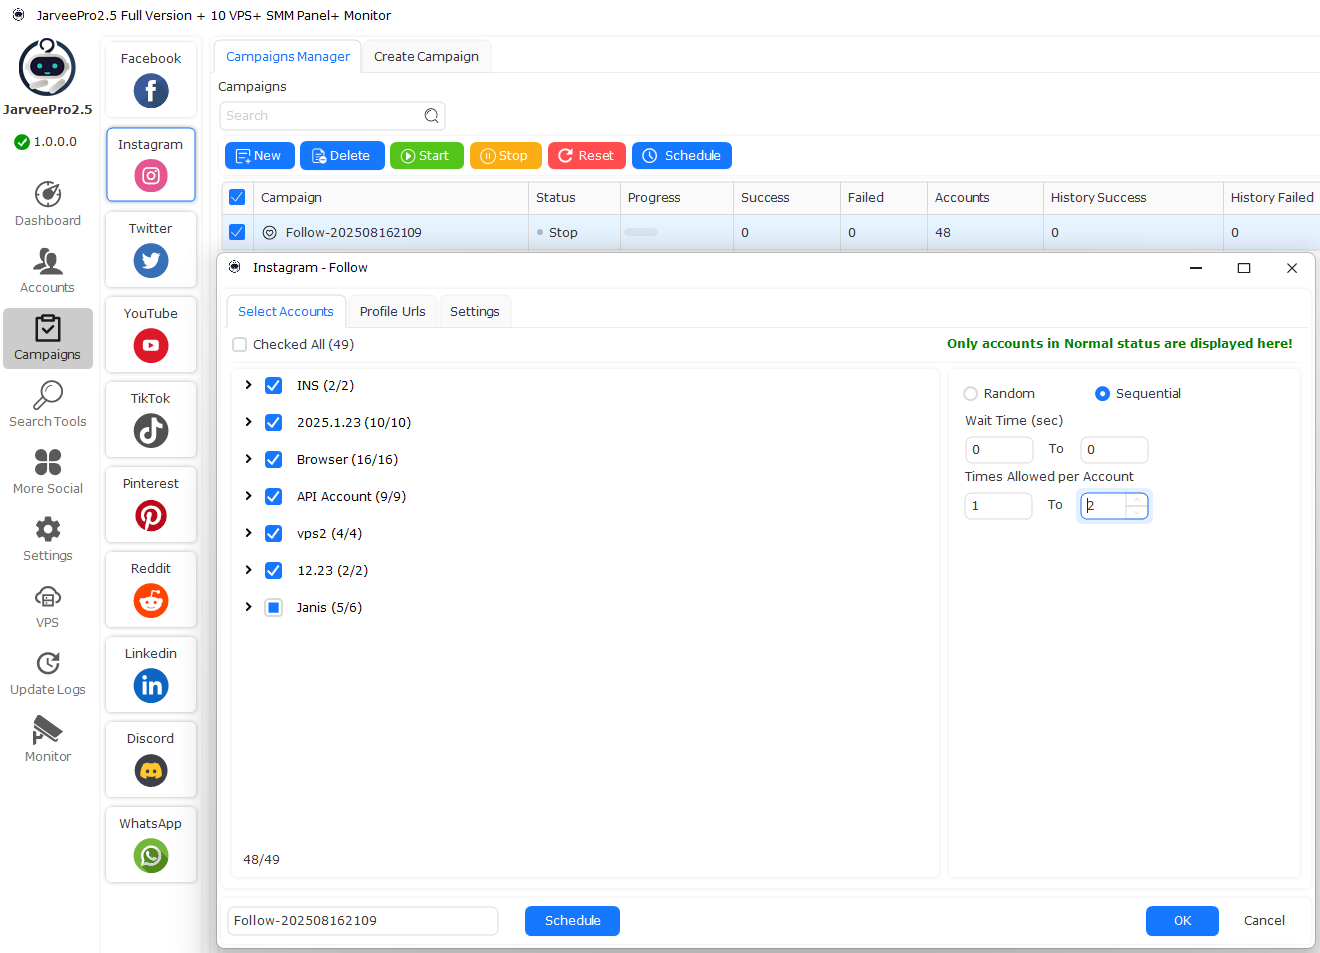The height and width of the screenshot is (953, 1320).
Task: Open Accounts in the sidebar
Action: pos(48,271)
